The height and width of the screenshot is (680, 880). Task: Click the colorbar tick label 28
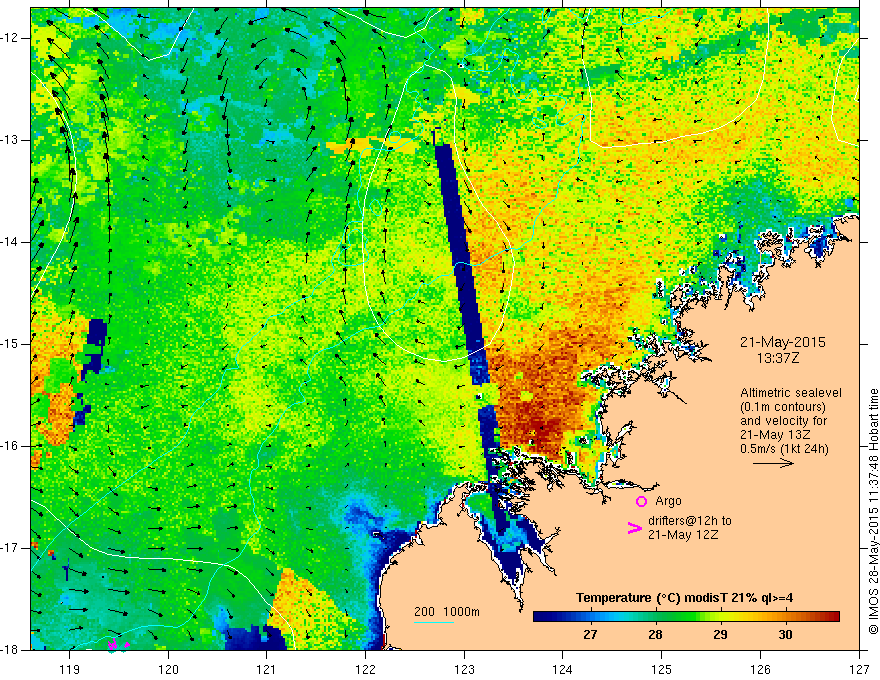point(655,635)
